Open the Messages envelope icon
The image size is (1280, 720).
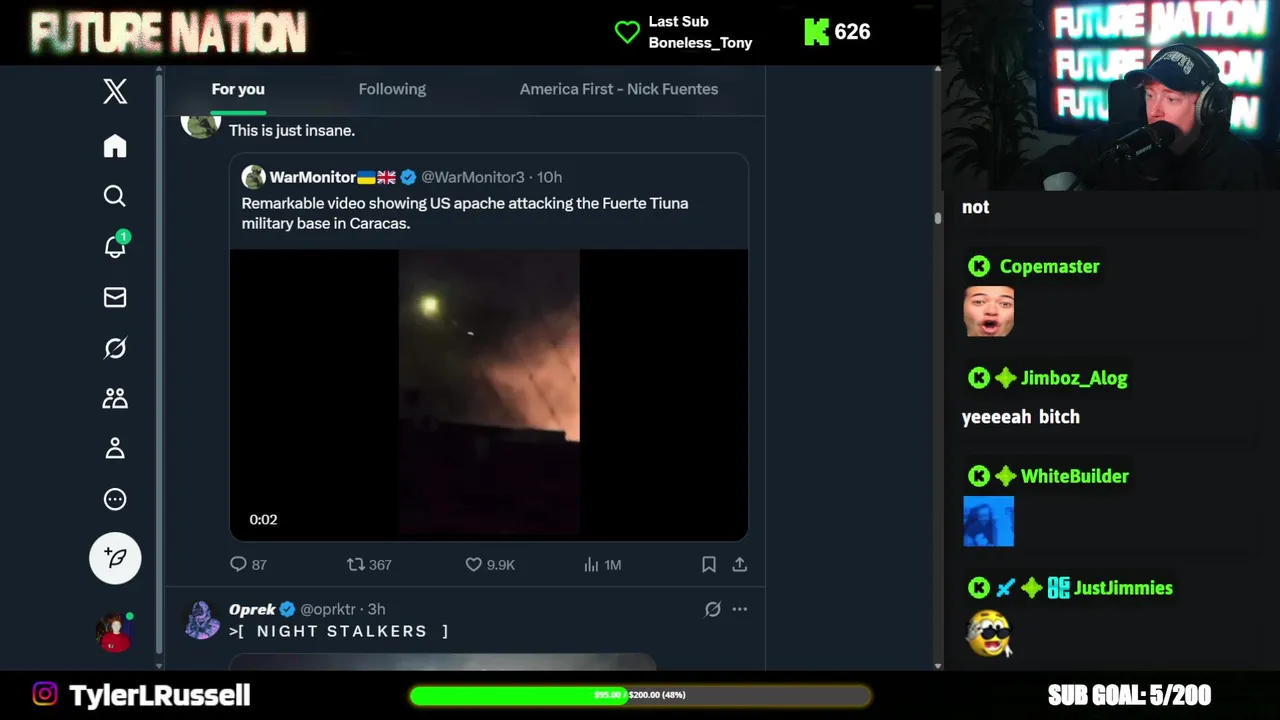coord(115,297)
